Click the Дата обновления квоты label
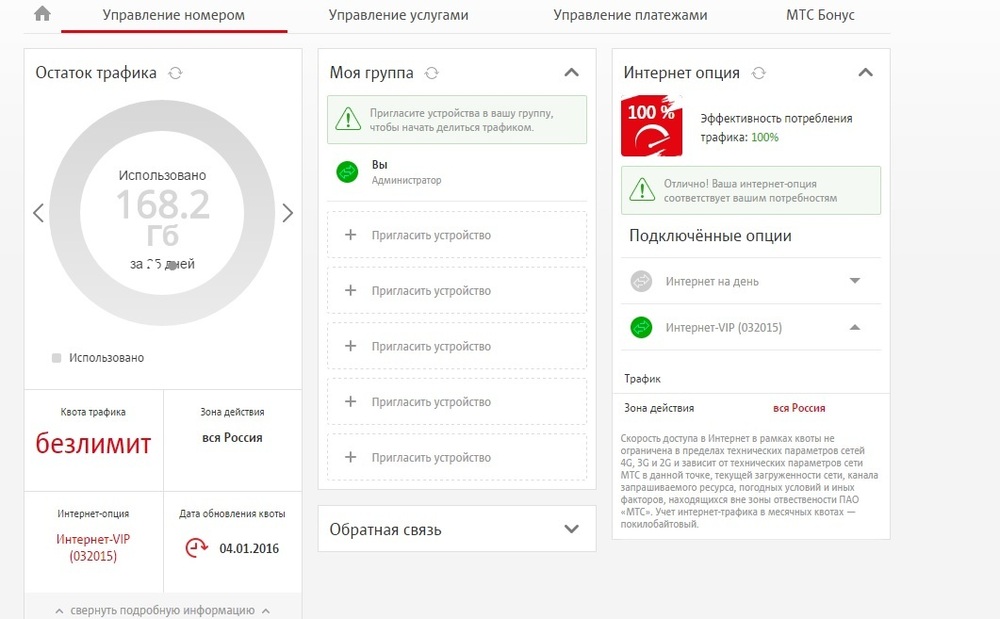Screen dimensions: 1000x619 pos(232,514)
